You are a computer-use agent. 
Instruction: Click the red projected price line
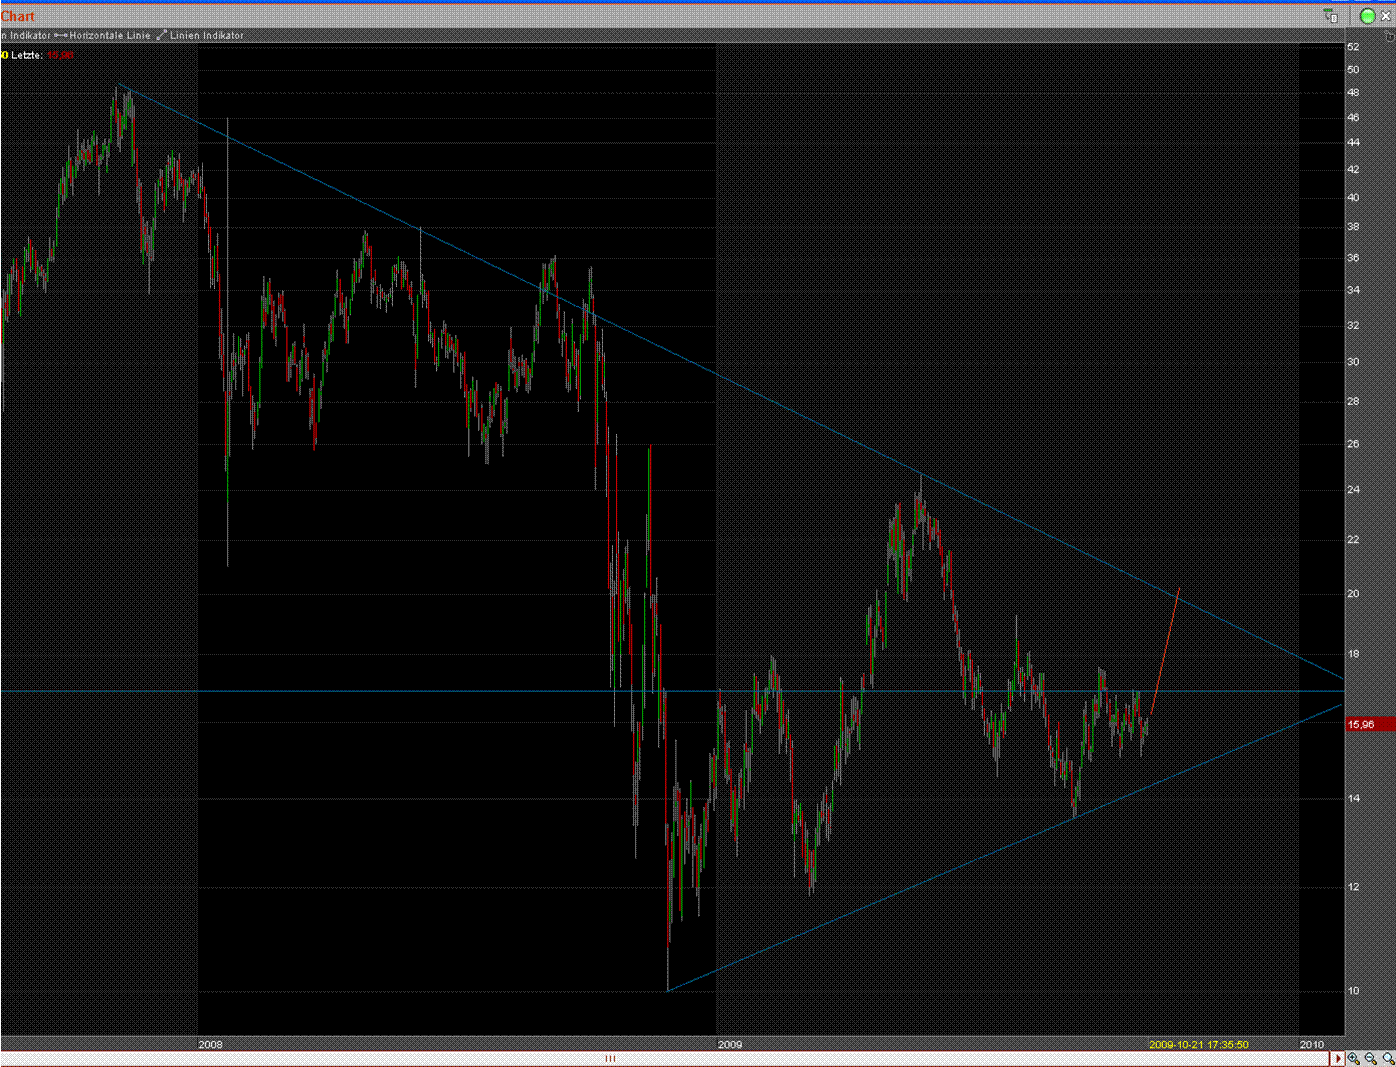pos(1166,650)
